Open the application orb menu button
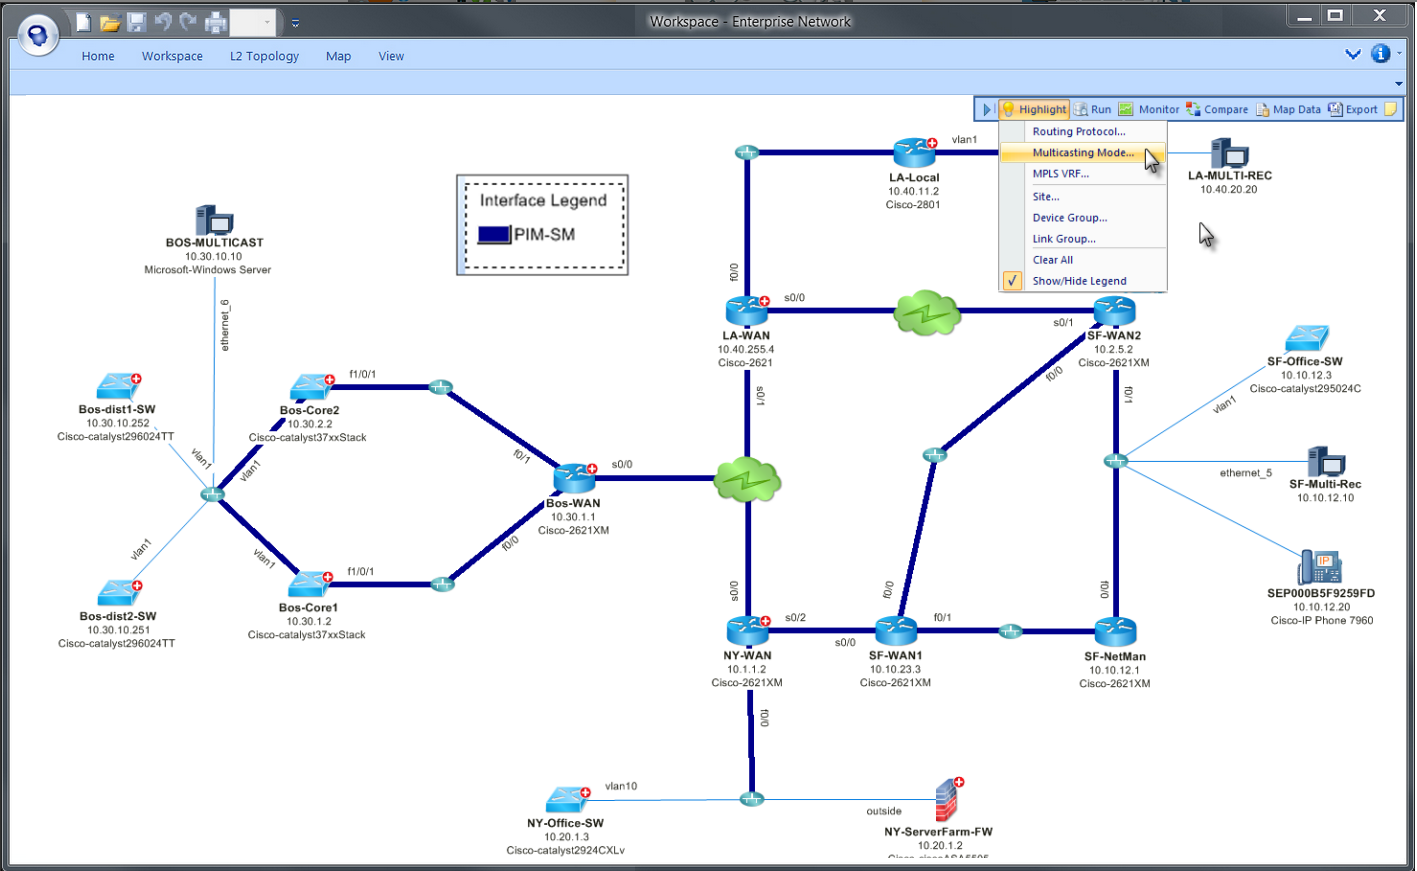The image size is (1417, 871). coord(38,36)
